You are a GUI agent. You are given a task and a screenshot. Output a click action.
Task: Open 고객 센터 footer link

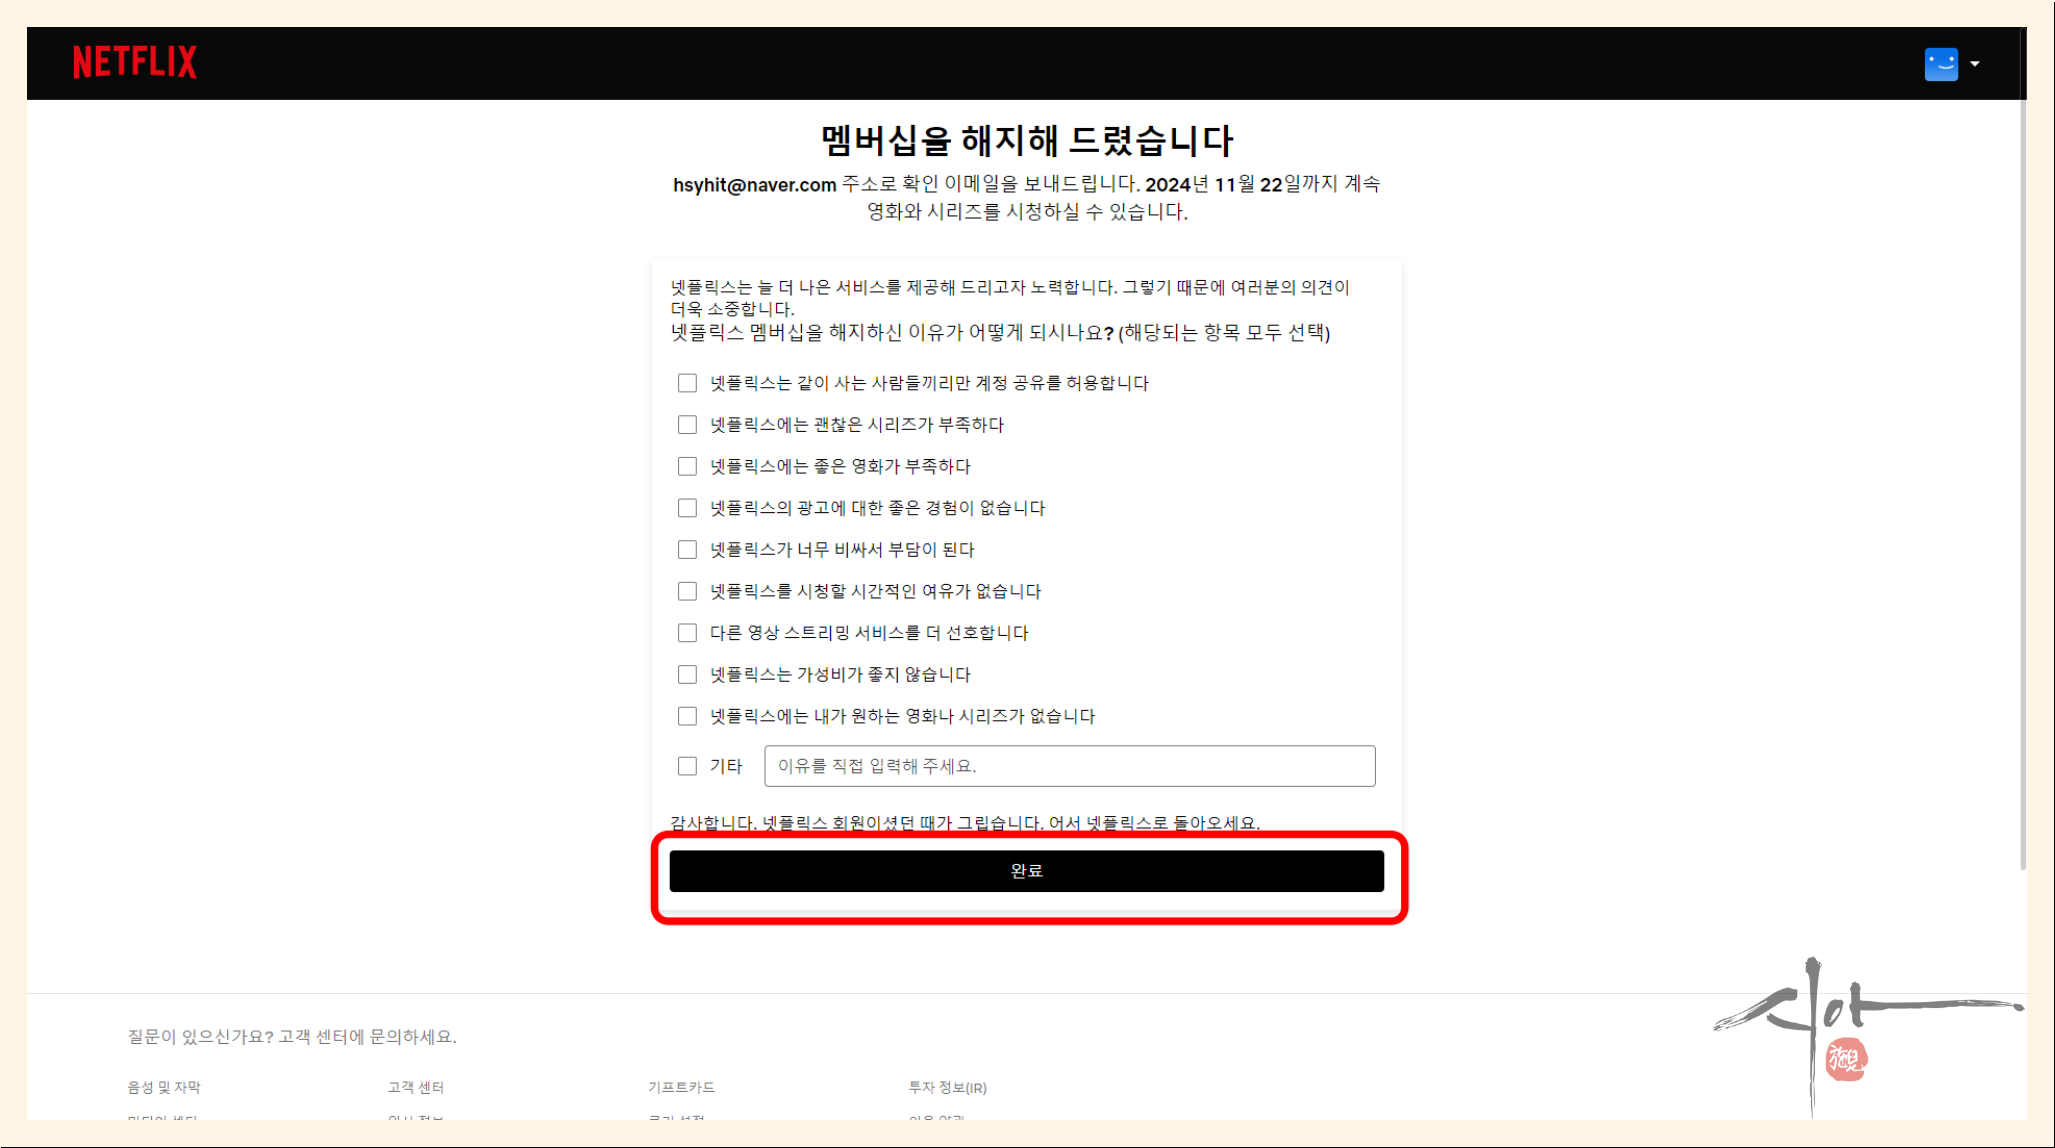coord(416,1087)
